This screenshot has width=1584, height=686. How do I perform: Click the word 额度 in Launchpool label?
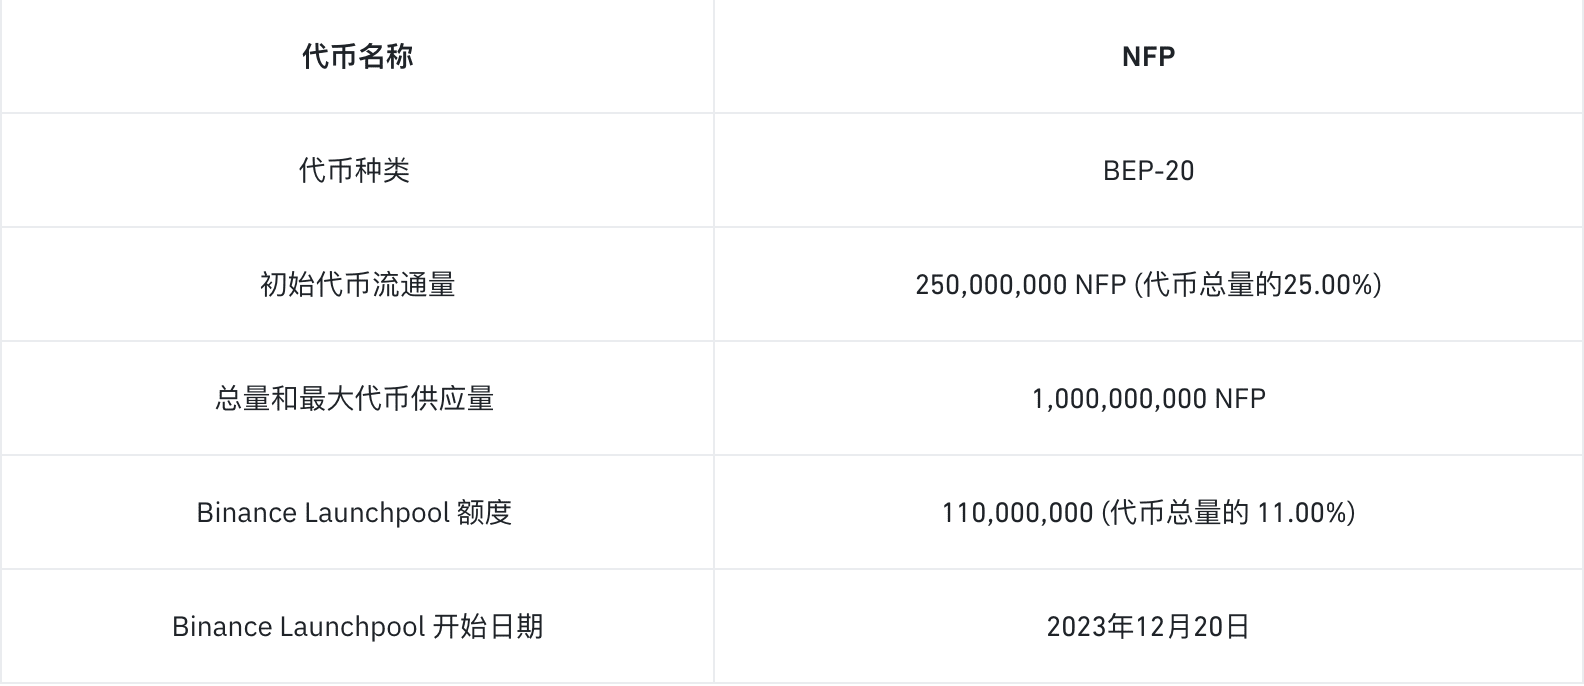[x=484, y=513]
